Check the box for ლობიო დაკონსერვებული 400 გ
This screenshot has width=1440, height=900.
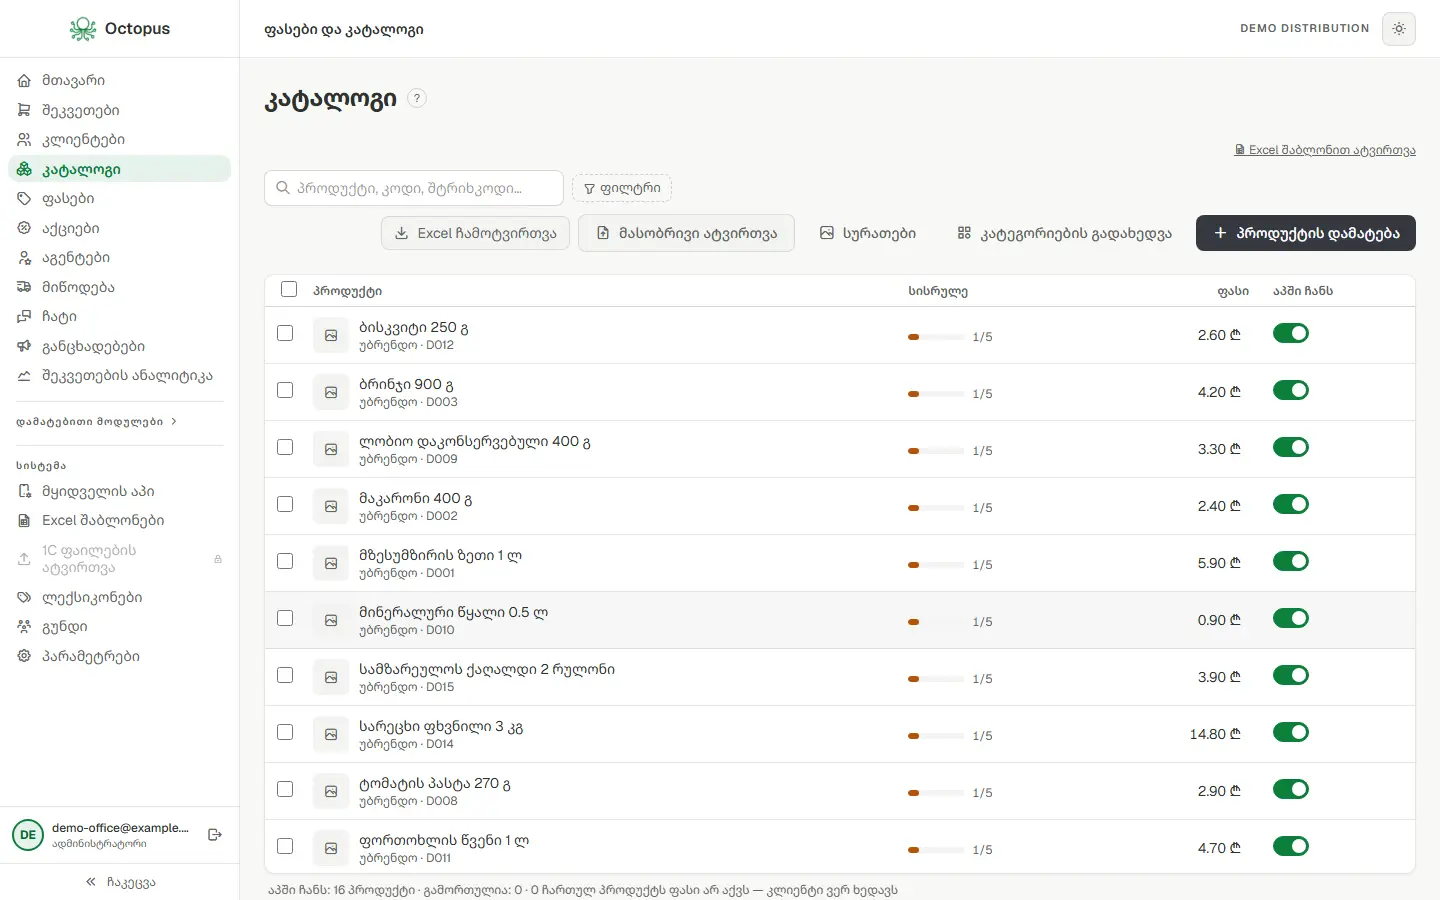coord(285,447)
